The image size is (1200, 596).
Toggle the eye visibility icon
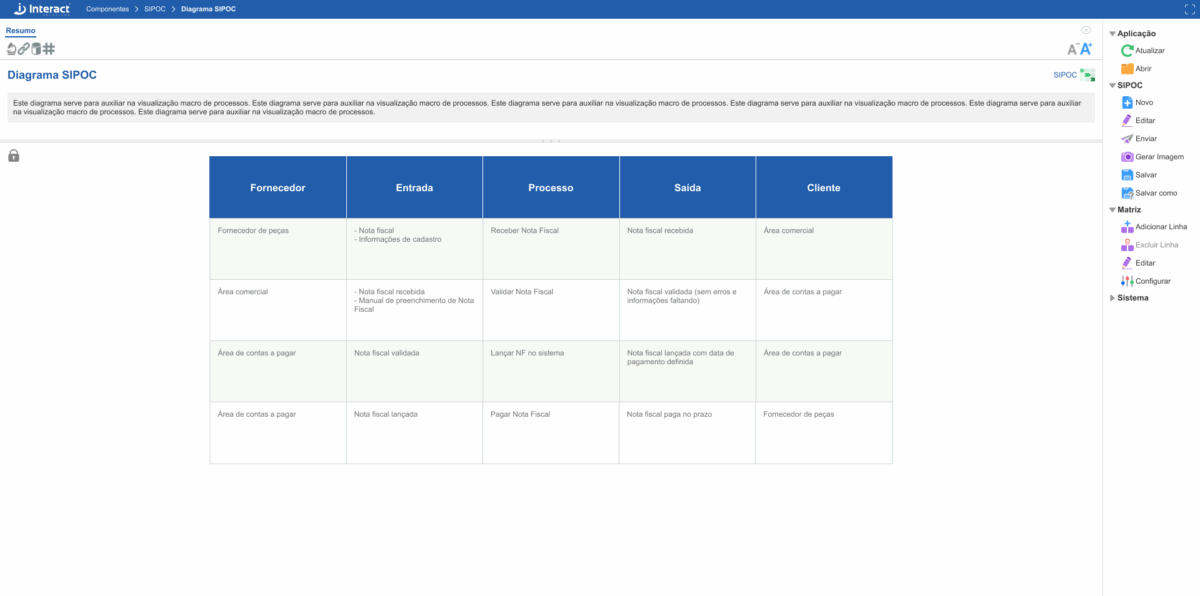tap(1086, 30)
